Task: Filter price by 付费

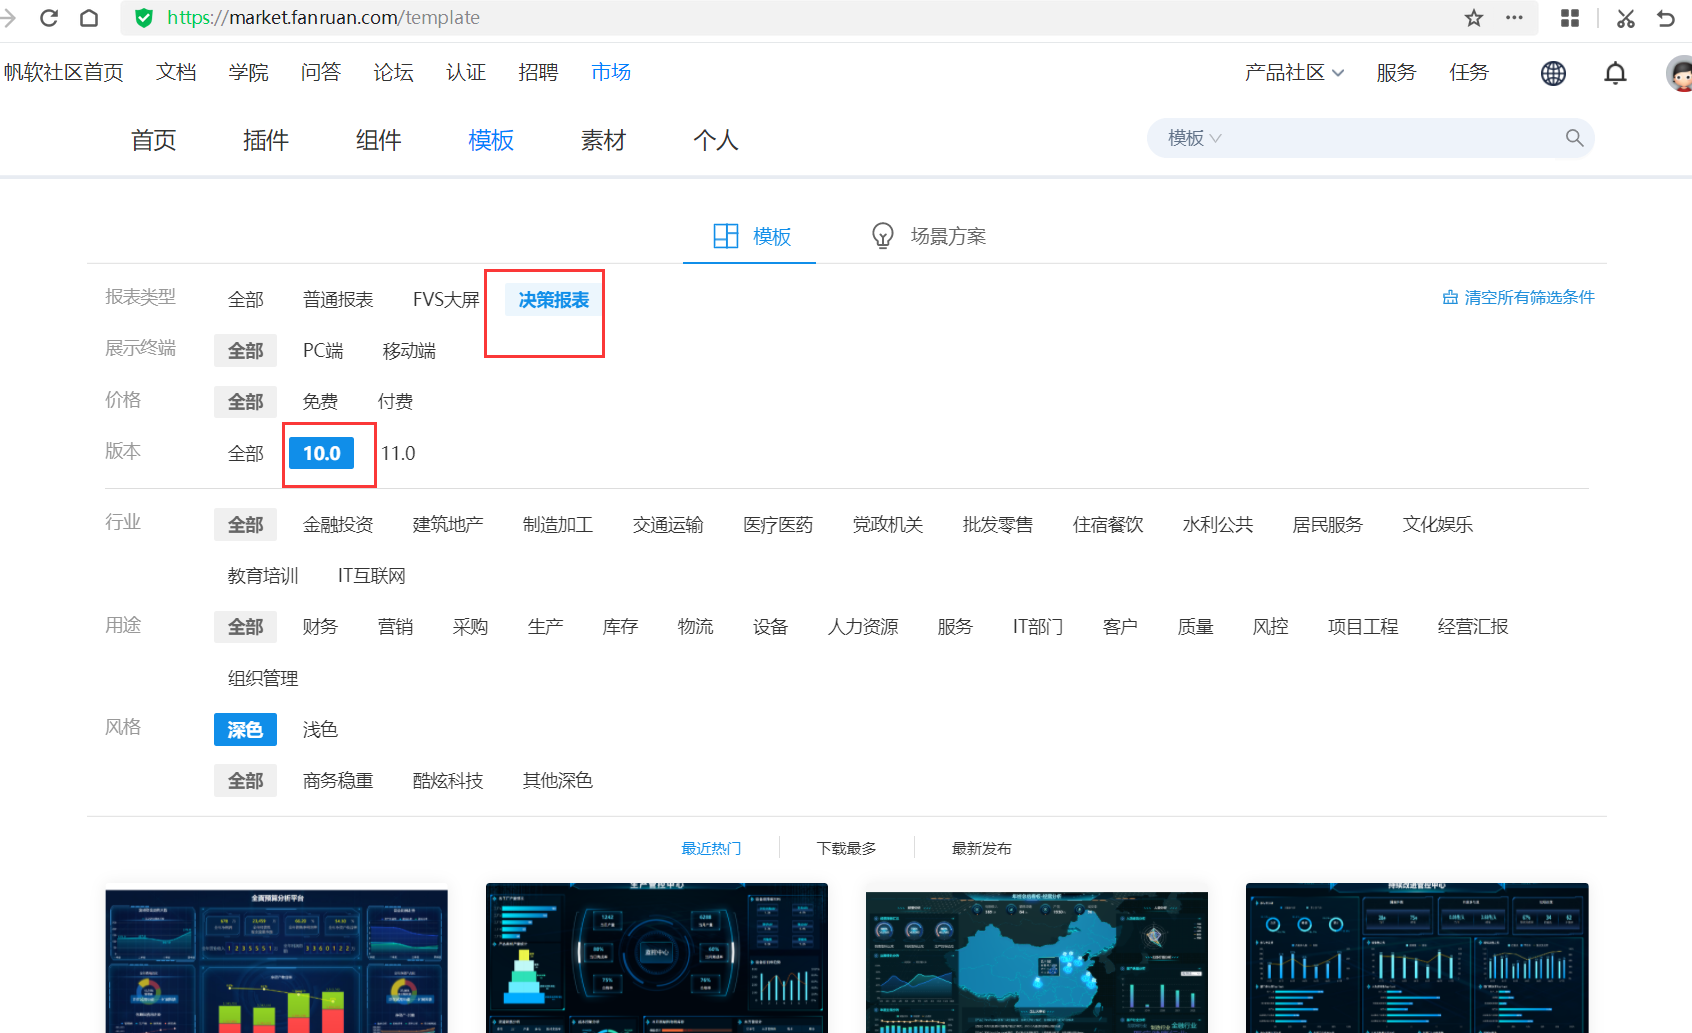Action: click(x=395, y=402)
